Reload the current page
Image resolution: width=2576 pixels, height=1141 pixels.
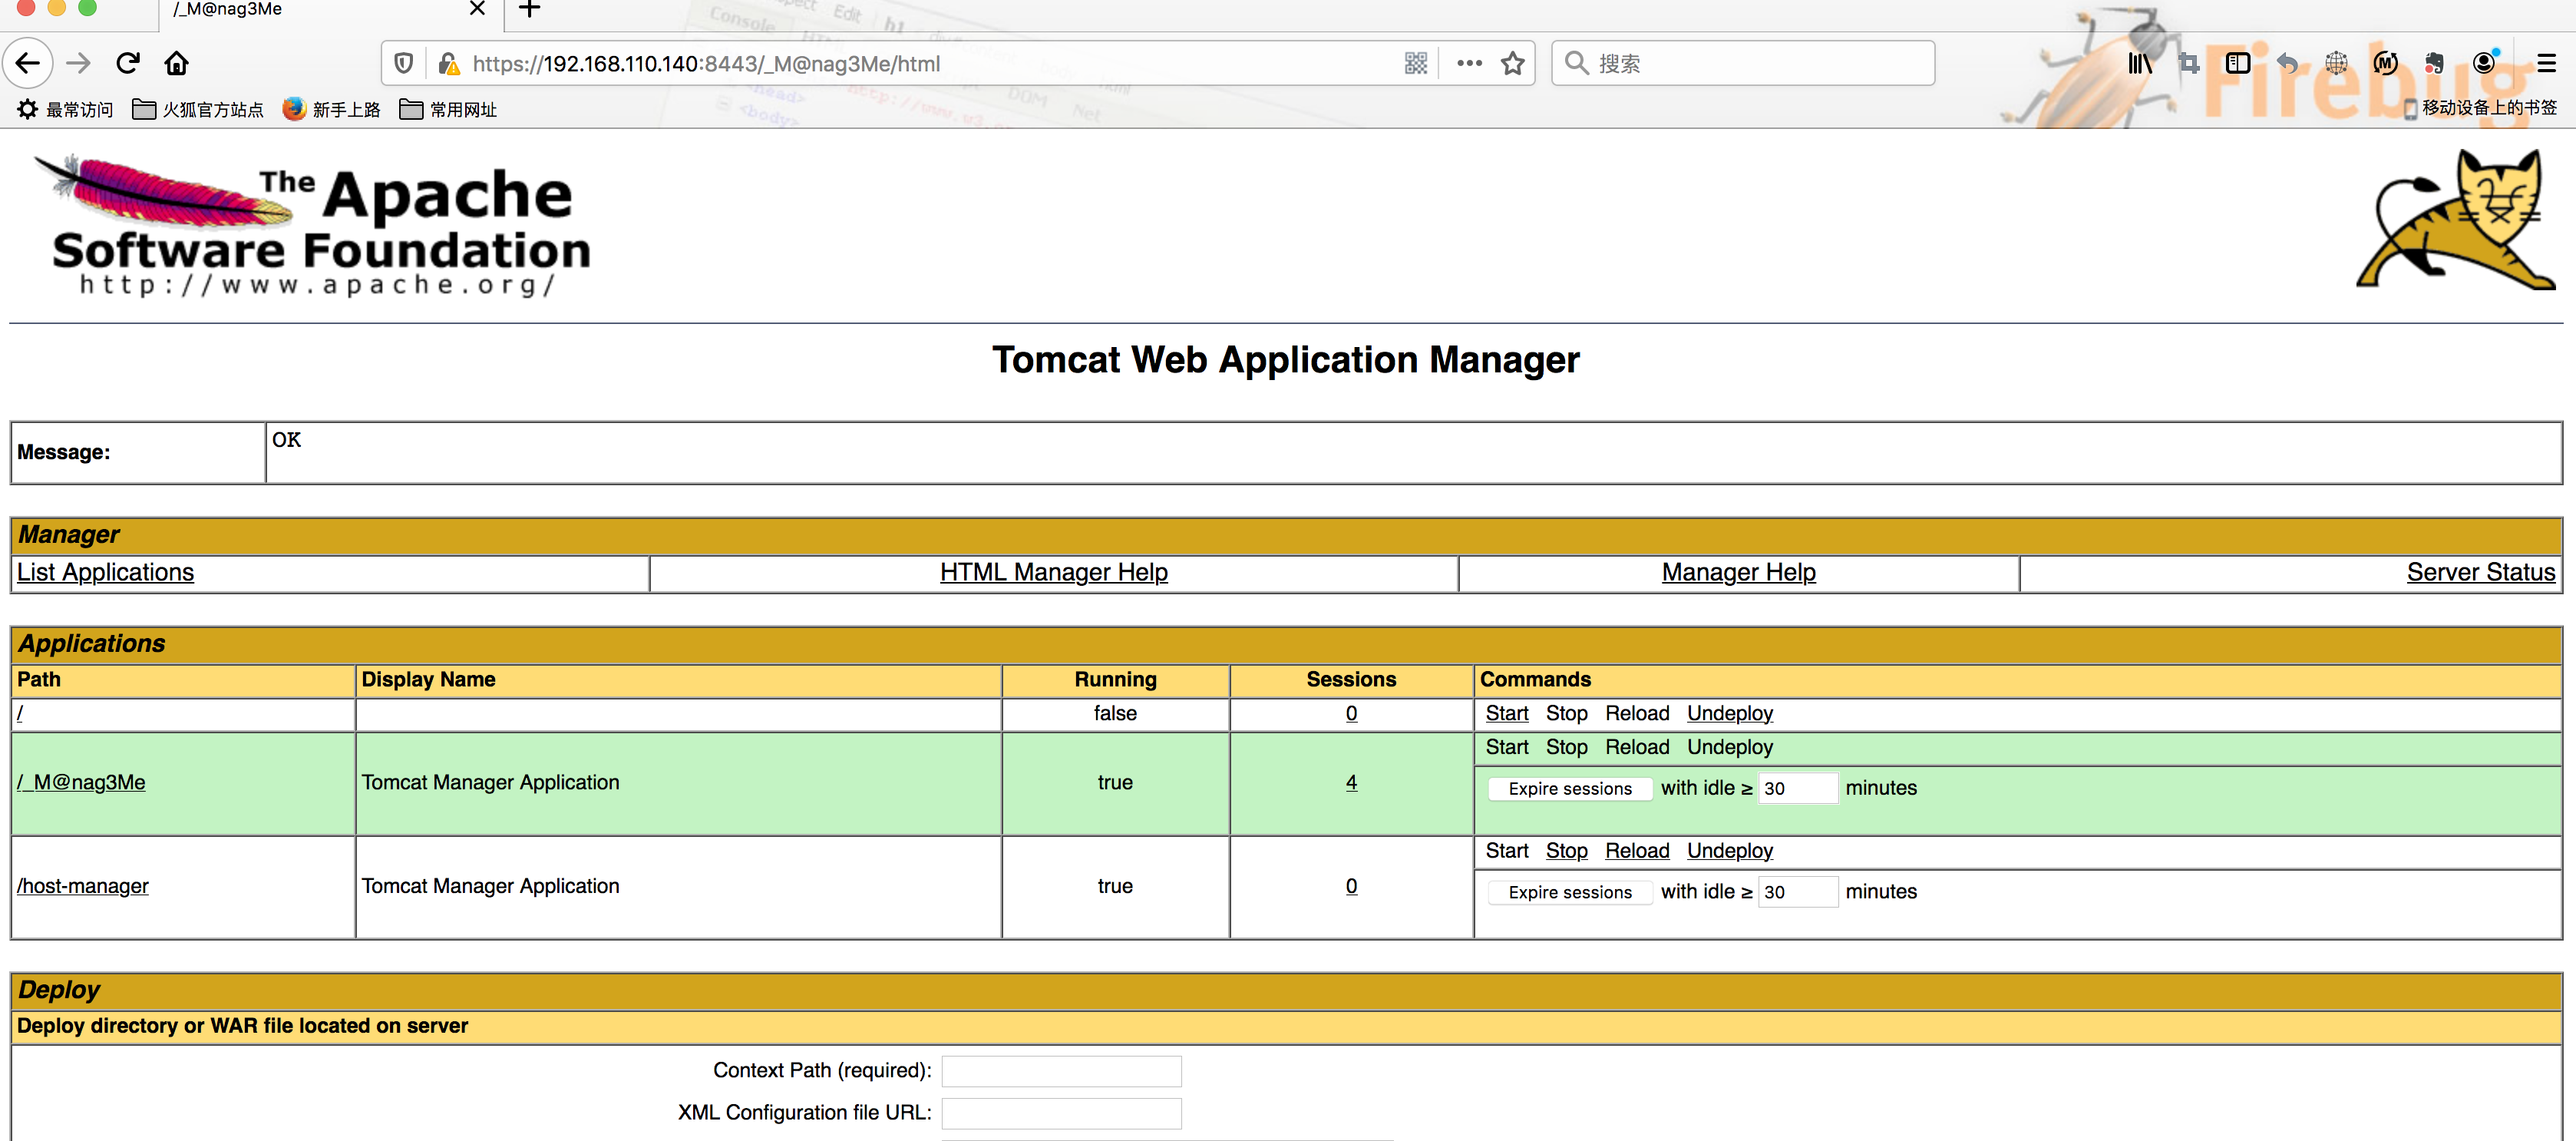tap(128, 64)
